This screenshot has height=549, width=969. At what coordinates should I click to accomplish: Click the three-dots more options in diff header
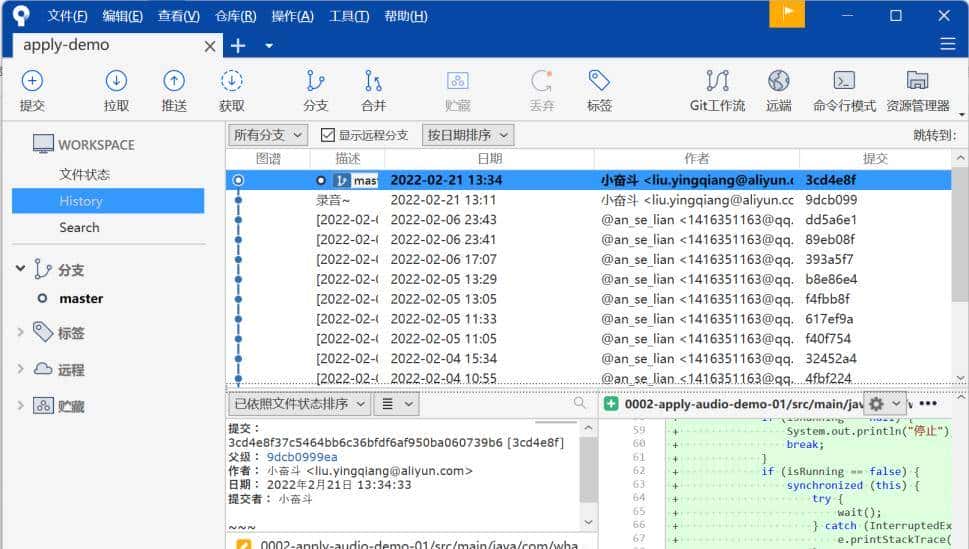click(928, 403)
